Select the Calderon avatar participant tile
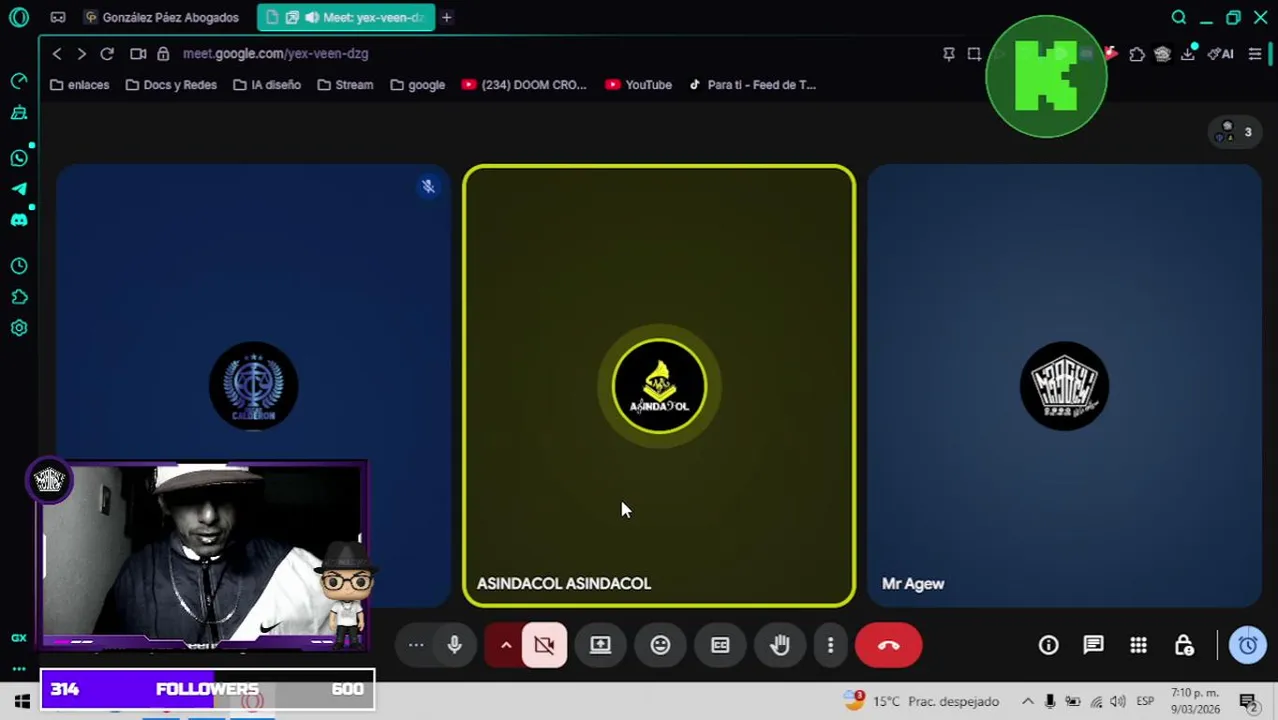 pos(254,386)
